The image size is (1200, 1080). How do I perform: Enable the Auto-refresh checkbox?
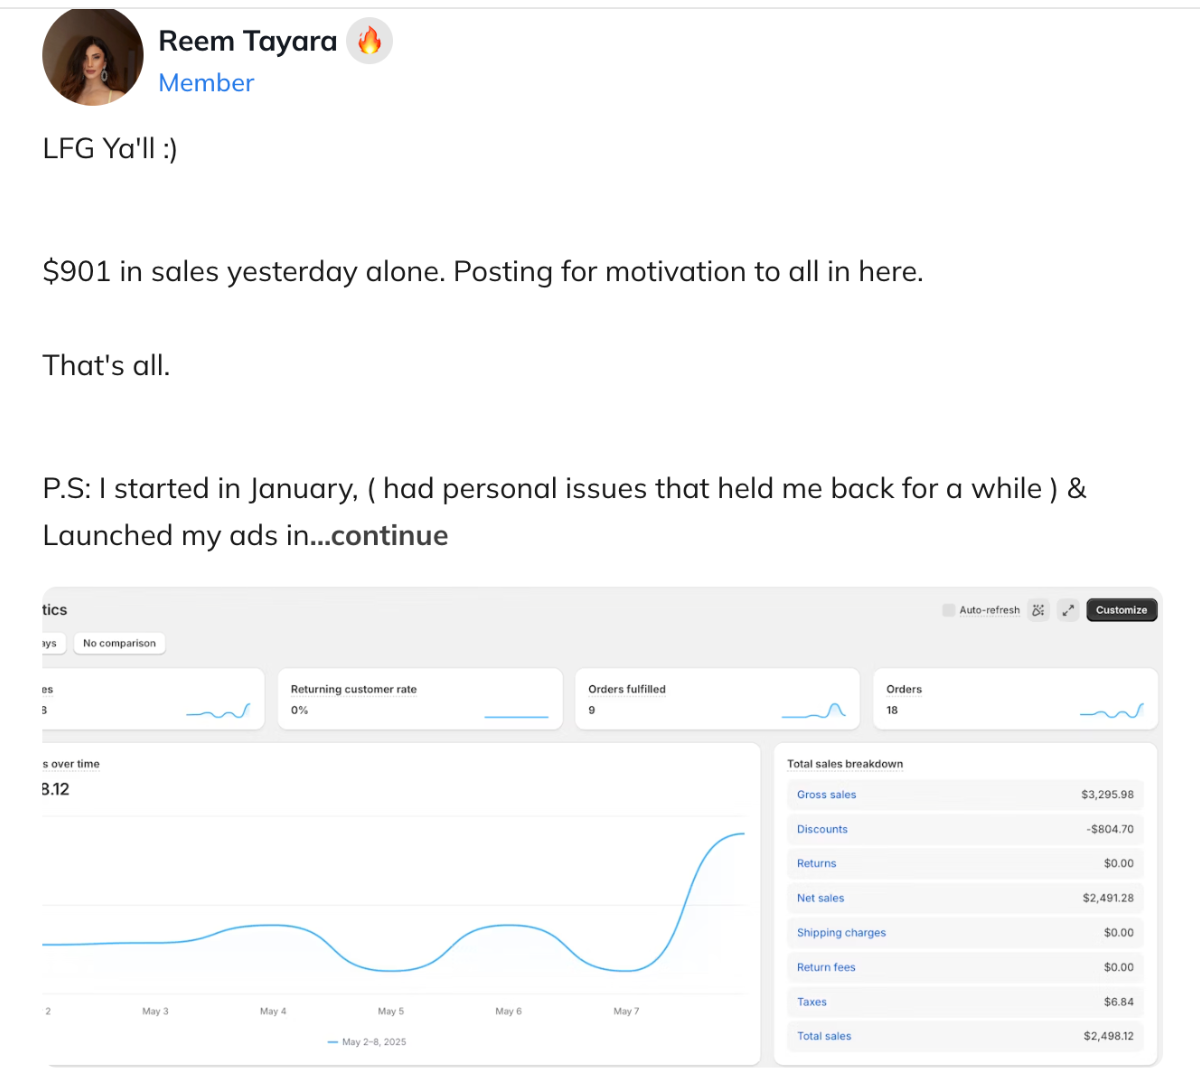click(x=949, y=610)
